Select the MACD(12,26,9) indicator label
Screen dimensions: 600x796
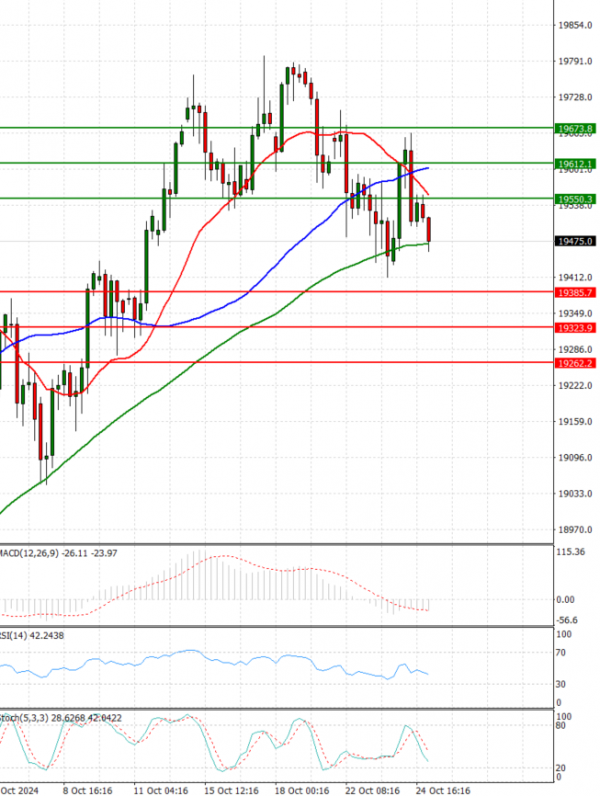[38, 552]
